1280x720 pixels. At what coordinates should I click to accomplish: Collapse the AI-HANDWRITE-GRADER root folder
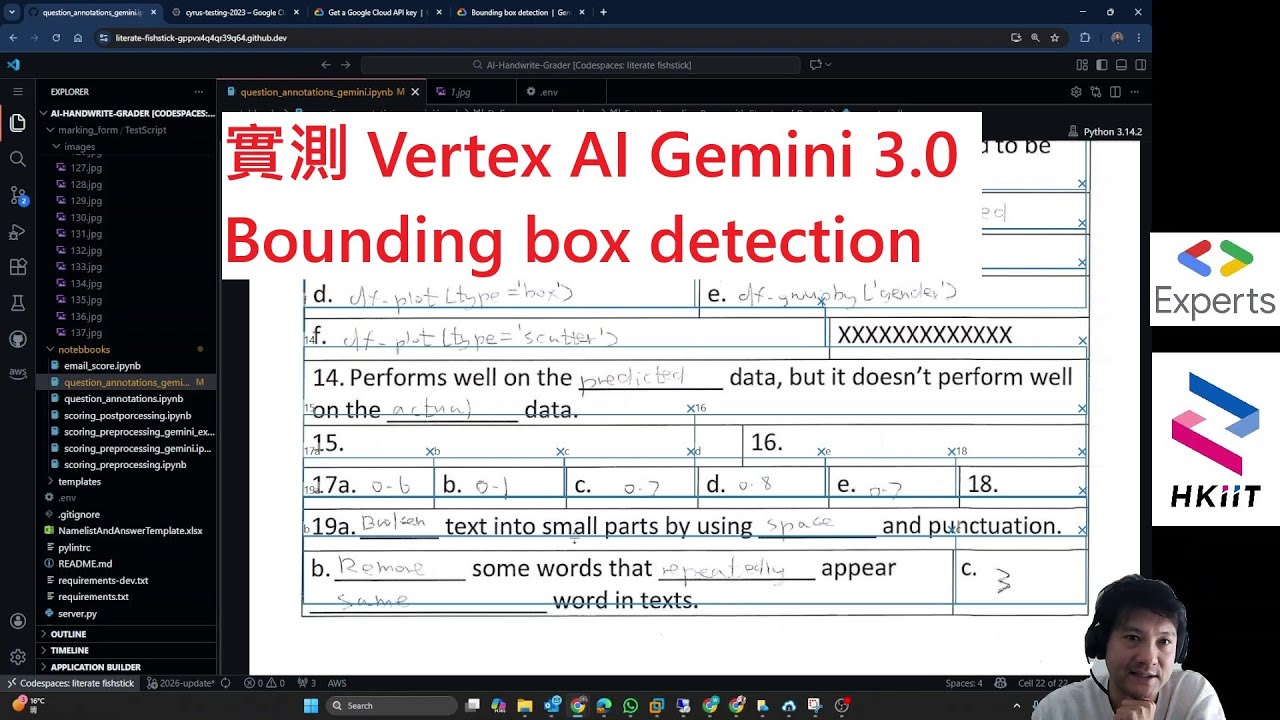click(126, 113)
